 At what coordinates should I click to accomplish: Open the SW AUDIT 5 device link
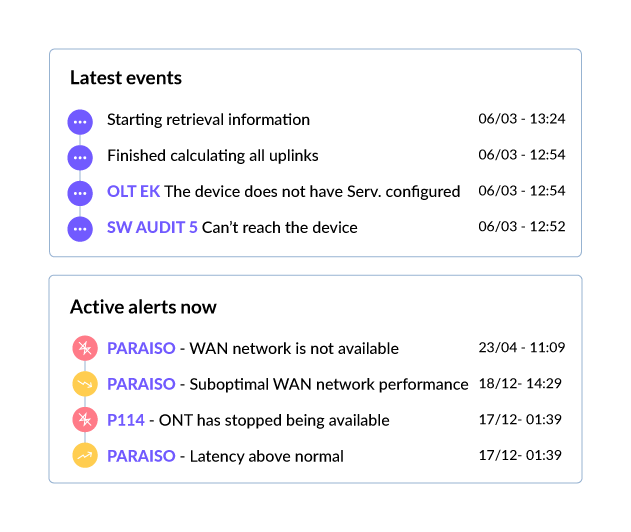pyautogui.click(x=152, y=227)
